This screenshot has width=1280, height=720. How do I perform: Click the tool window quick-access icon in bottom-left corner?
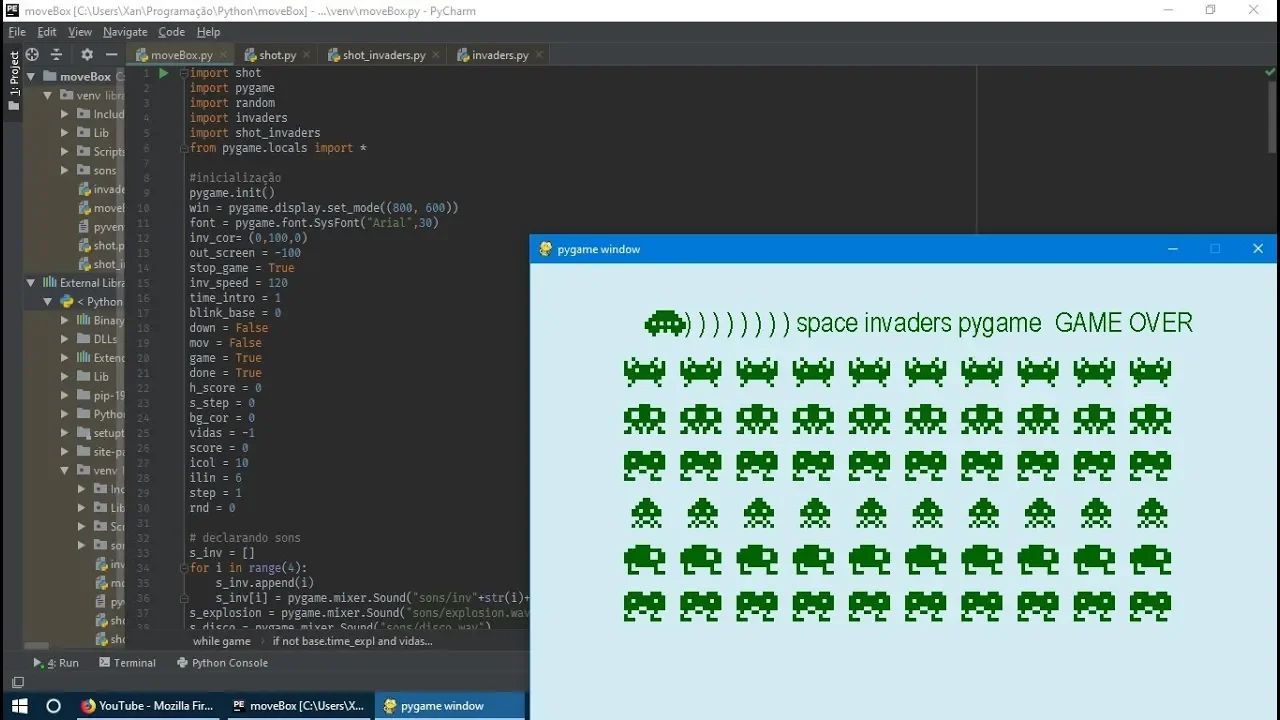[x=17, y=683]
